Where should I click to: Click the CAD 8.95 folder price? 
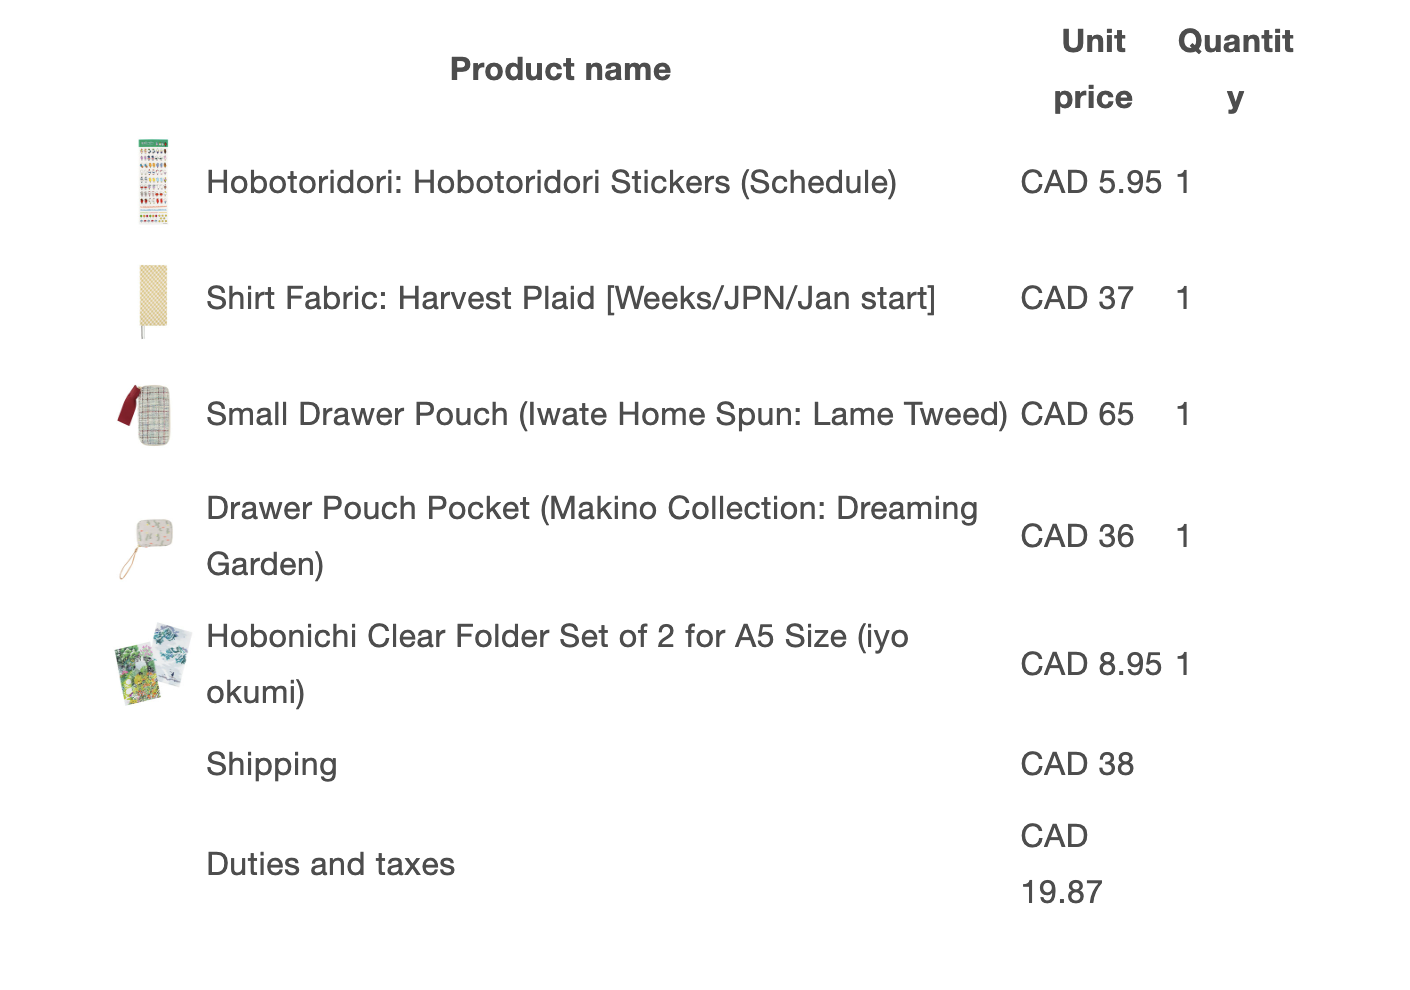click(1091, 664)
